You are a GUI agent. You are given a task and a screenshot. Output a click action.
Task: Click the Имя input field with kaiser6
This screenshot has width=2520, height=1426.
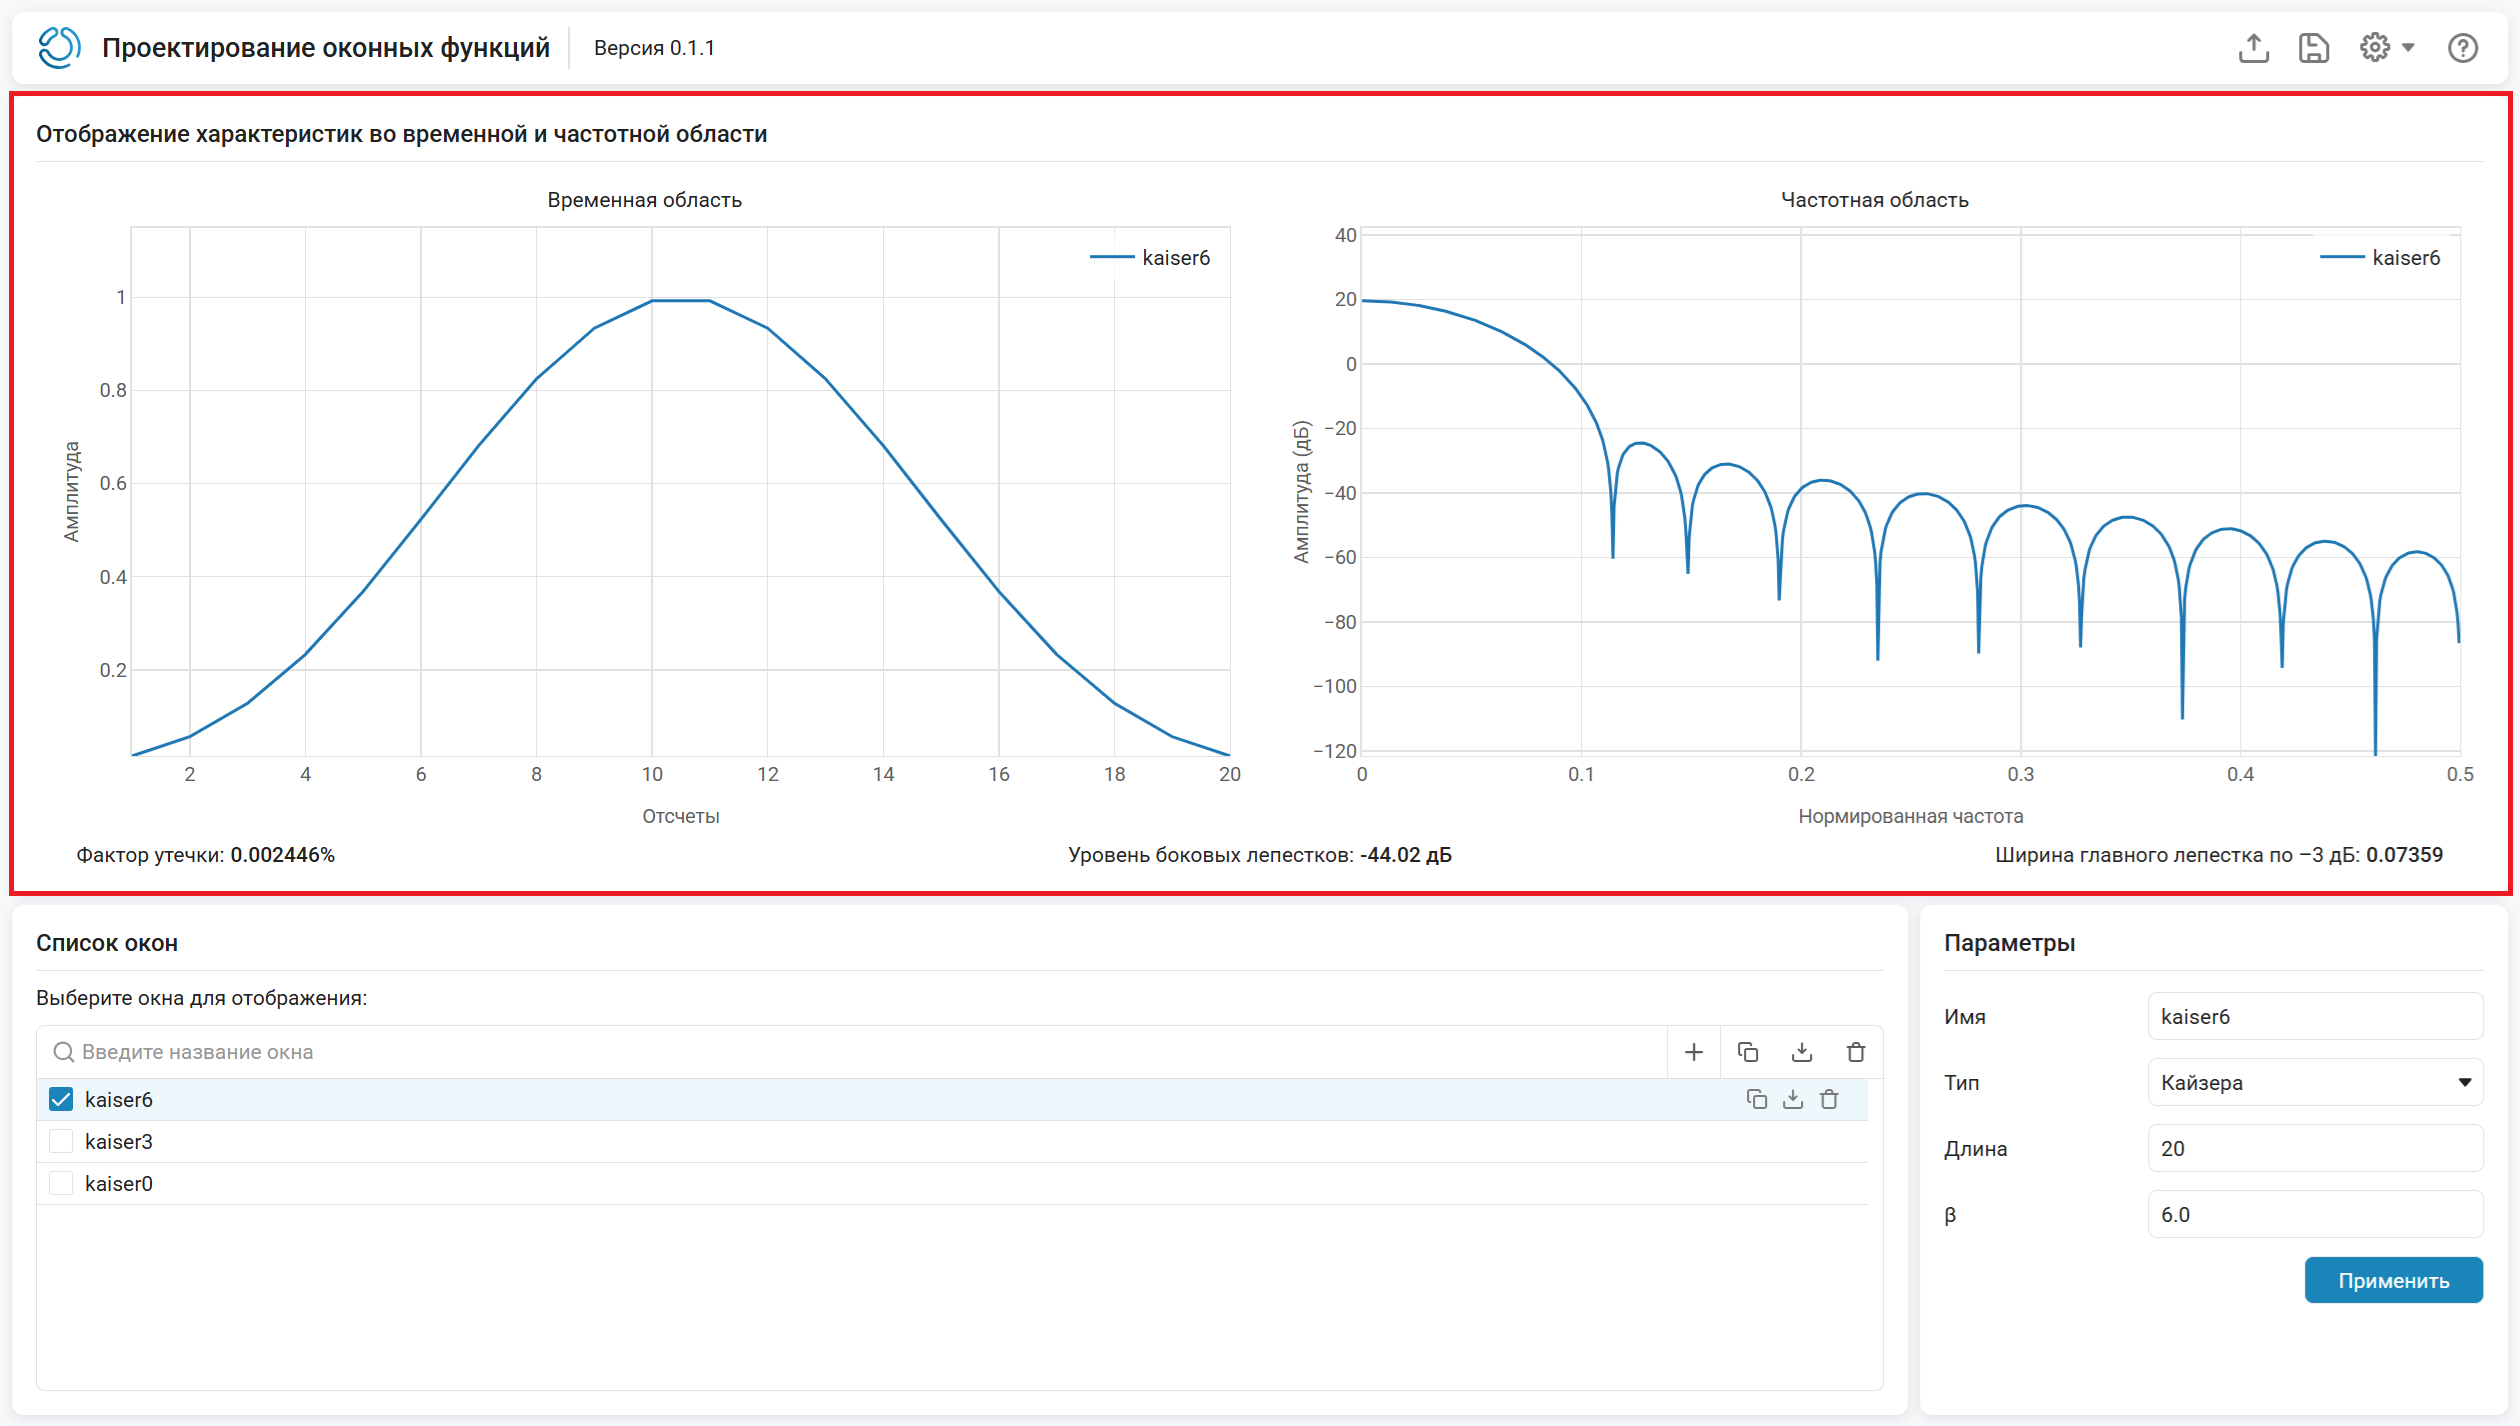(2315, 1016)
